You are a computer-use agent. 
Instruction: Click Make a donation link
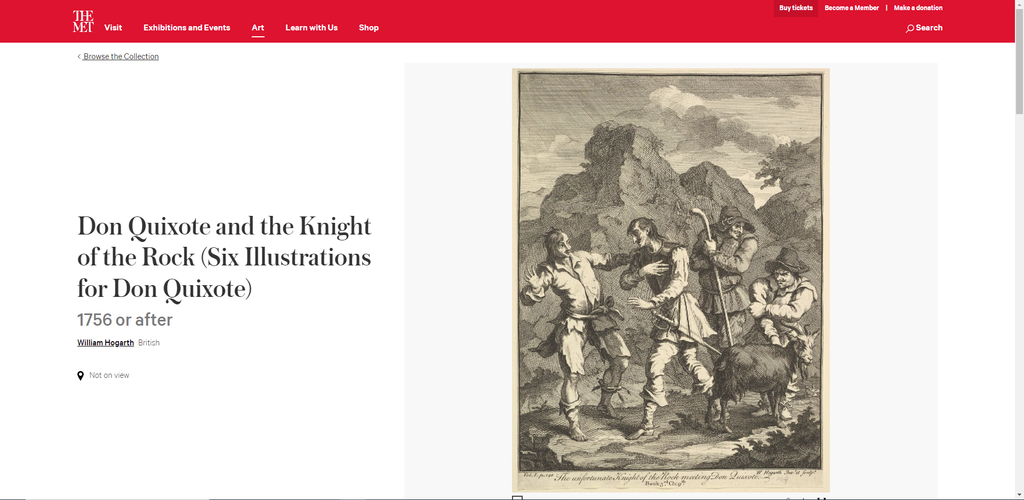918,8
